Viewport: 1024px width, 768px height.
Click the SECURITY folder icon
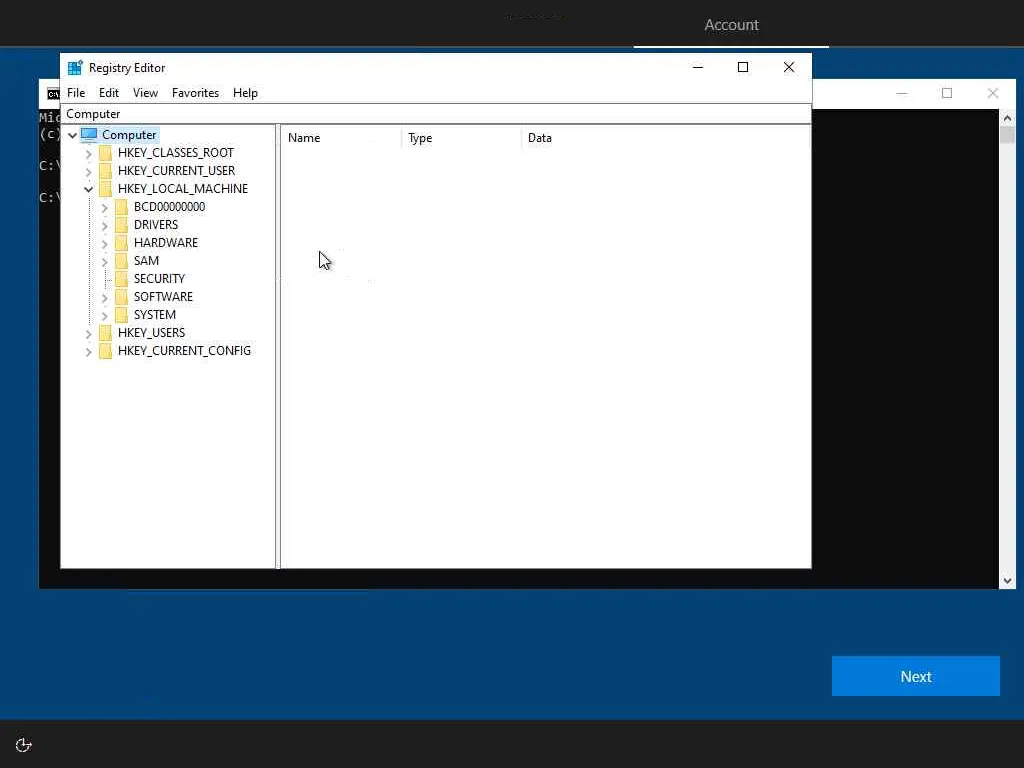(121, 279)
